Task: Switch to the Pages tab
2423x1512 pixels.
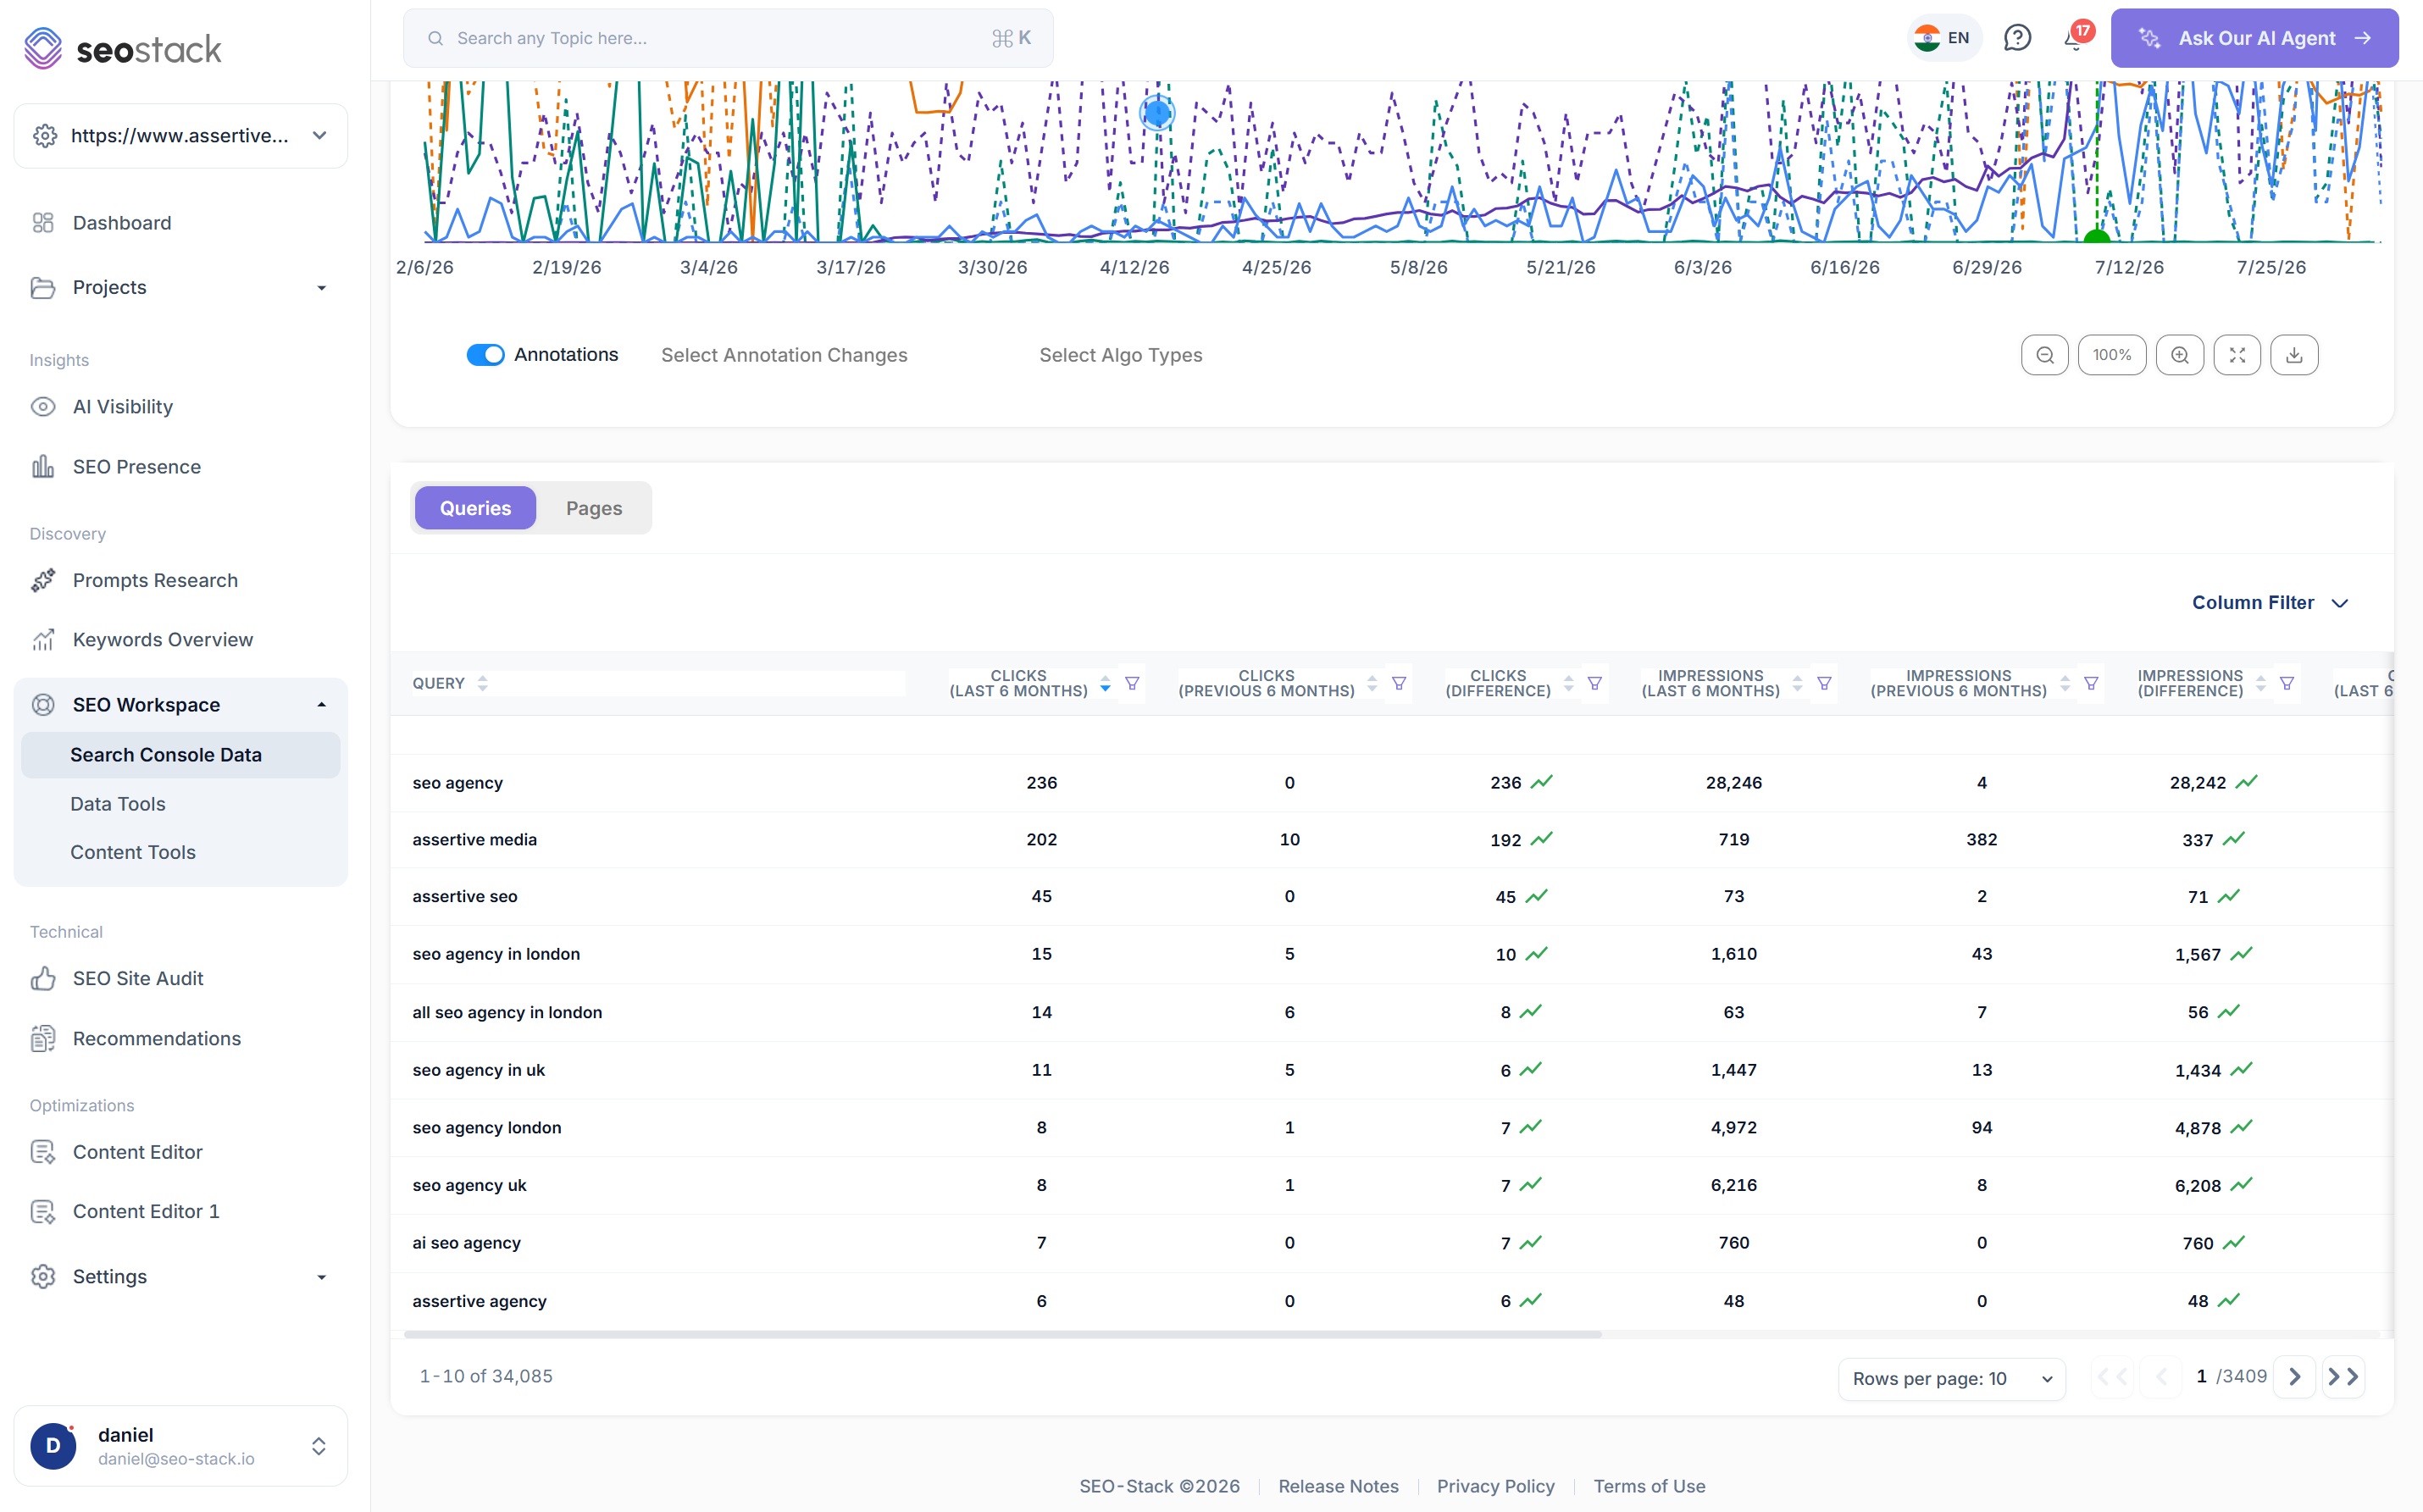Action: click(x=594, y=508)
